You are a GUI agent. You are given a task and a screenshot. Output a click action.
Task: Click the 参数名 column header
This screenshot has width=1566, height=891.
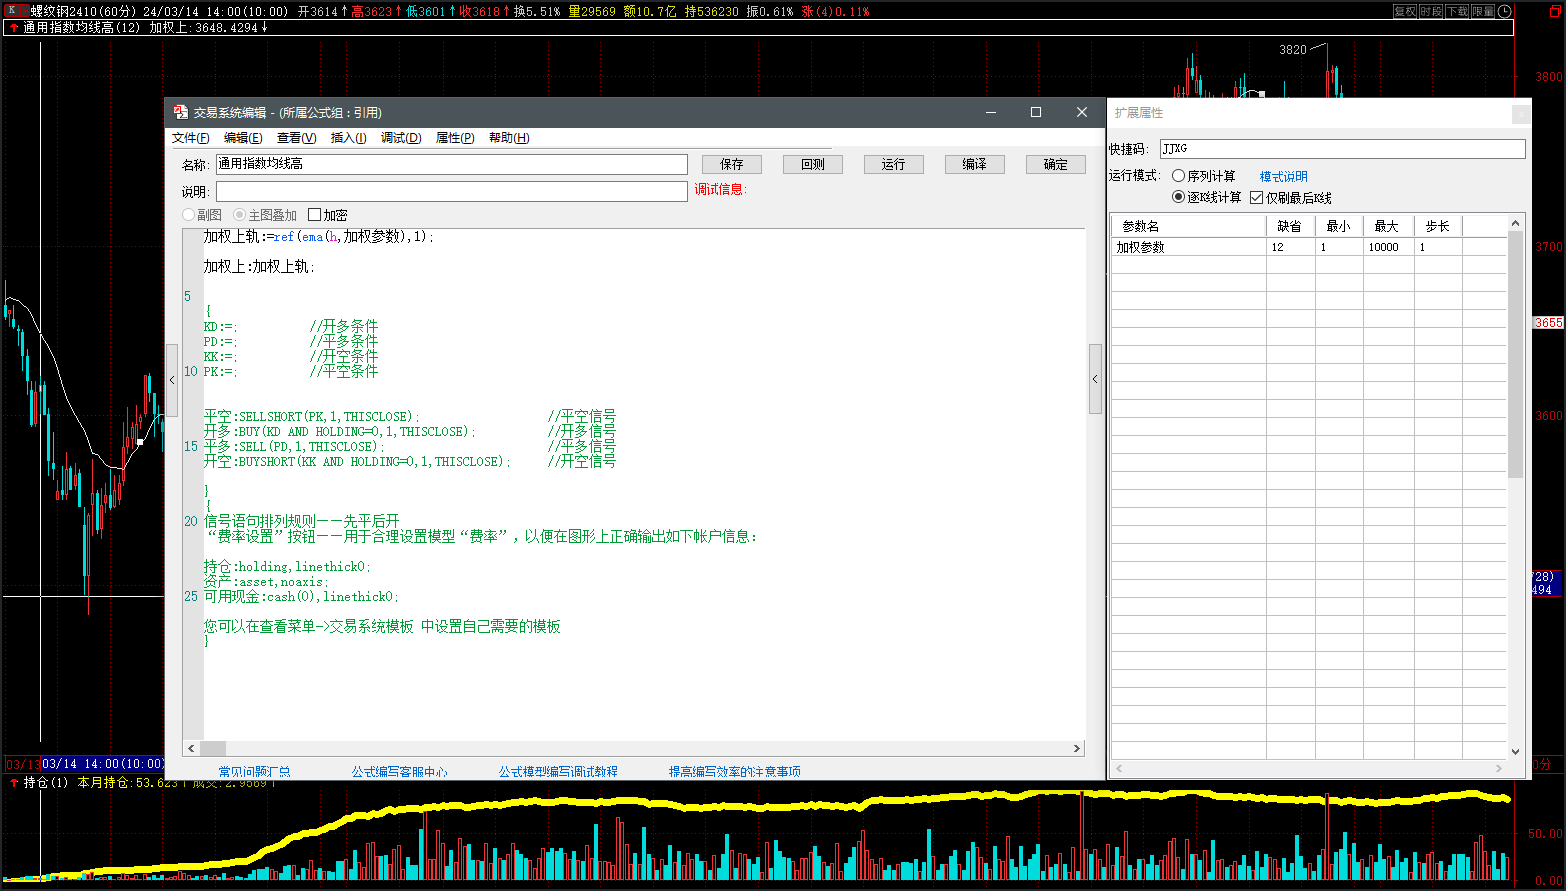(x=1188, y=226)
